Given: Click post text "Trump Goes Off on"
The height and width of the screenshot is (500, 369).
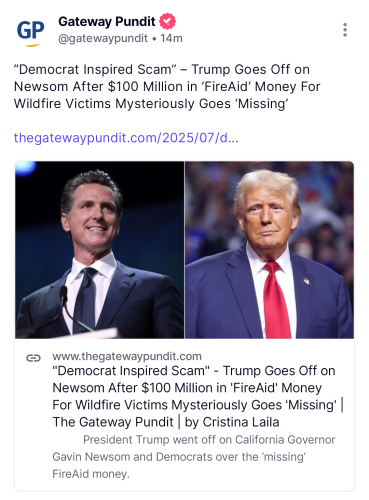Looking at the screenshot, I should coord(250,69).
